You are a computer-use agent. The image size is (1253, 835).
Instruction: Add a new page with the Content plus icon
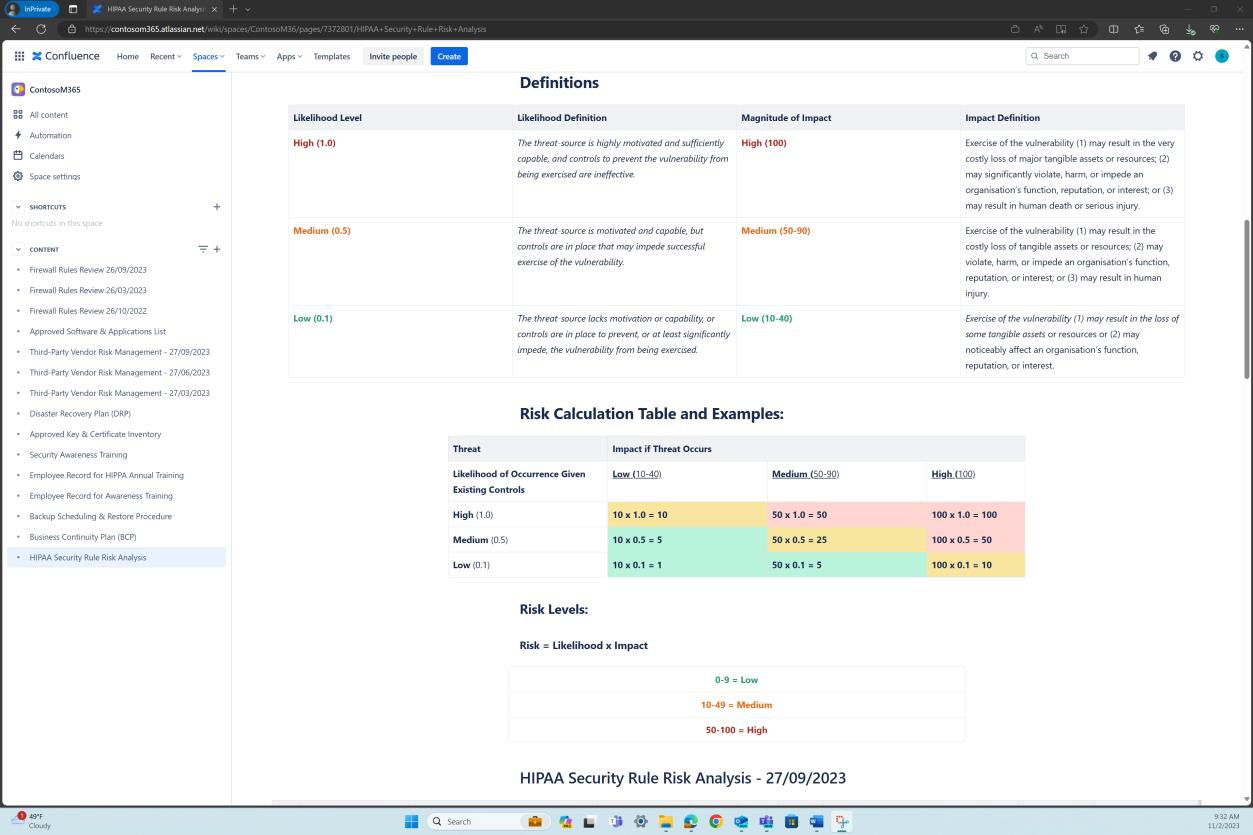[216, 249]
